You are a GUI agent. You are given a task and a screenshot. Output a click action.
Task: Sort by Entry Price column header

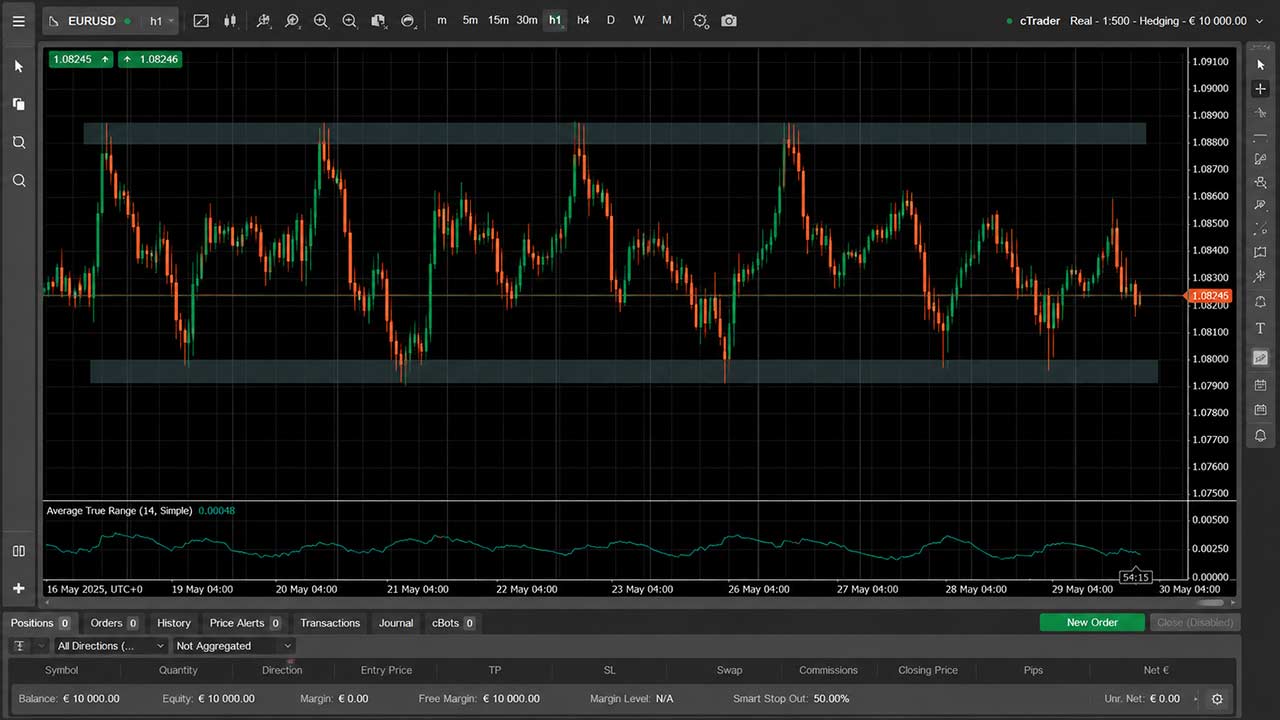386,670
